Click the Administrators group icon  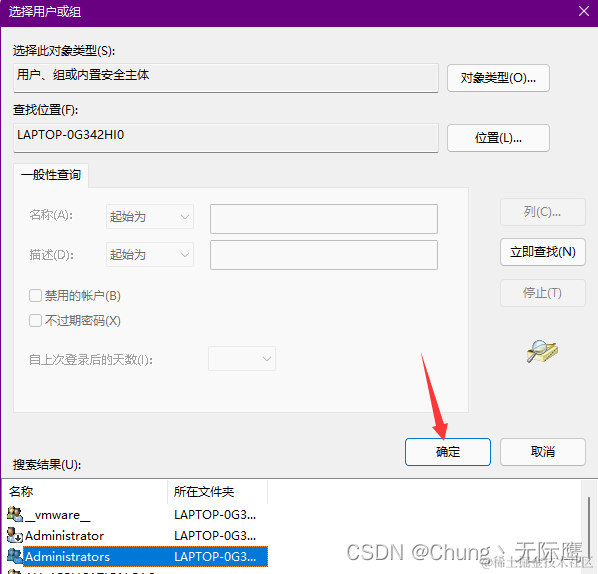pyautogui.click(x=15, y=556)
